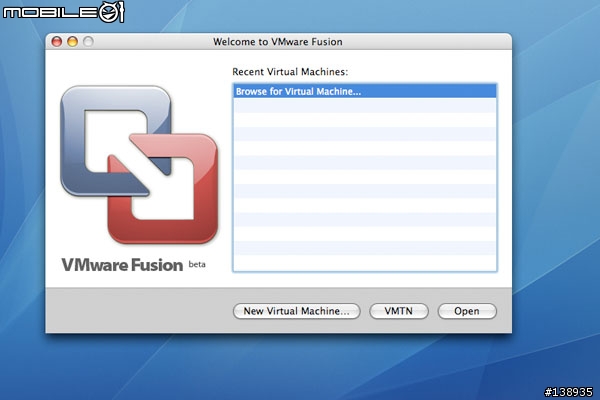The image size is (600, 400).
Task: Click the Open button
Action: [x=467, y=311]
